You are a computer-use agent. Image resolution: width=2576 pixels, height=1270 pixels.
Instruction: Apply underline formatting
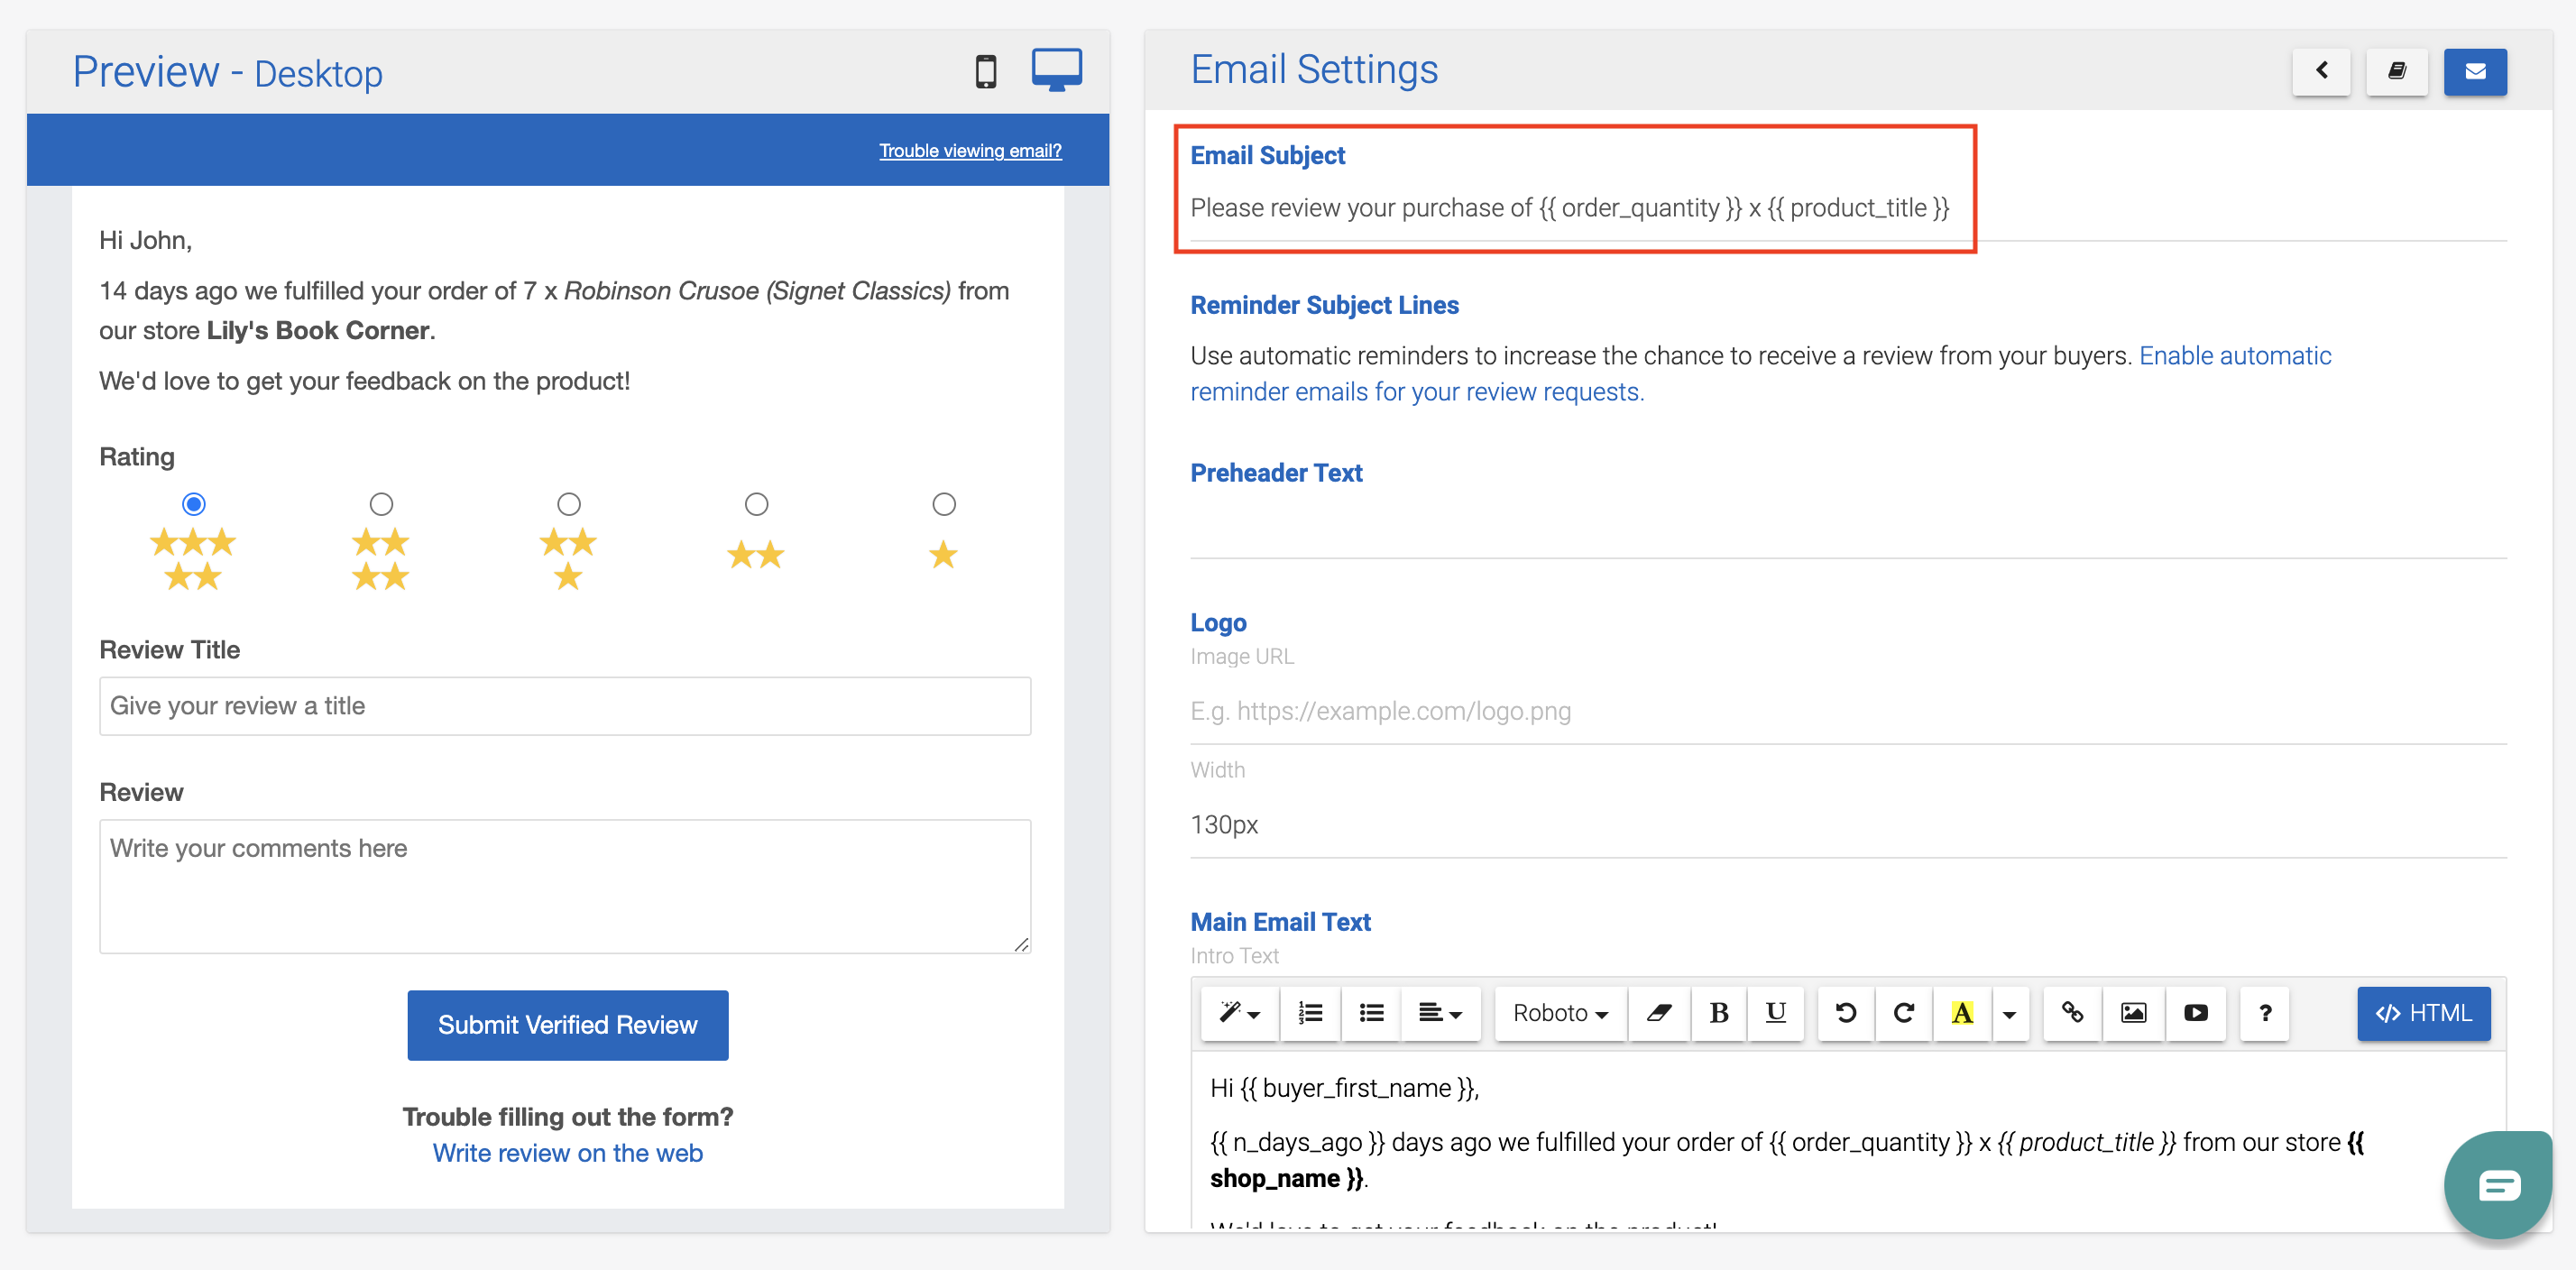tap(1776, 1013)
